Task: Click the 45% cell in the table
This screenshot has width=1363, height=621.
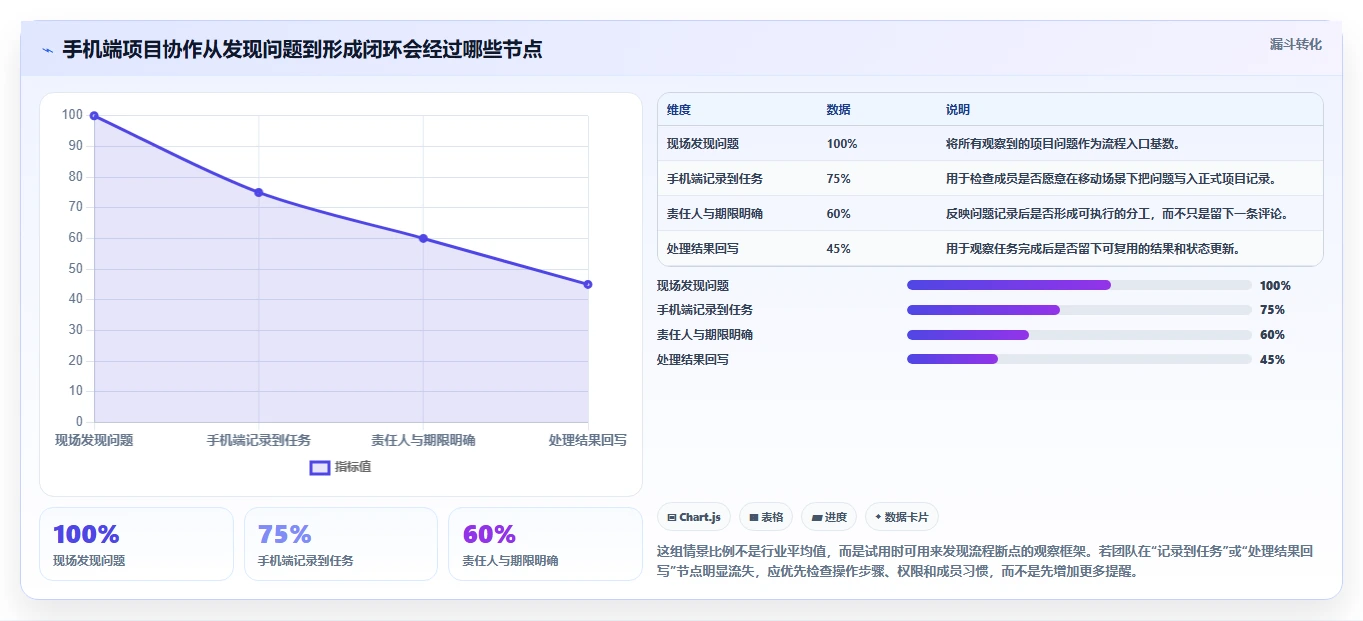Action: click(839, 249)
